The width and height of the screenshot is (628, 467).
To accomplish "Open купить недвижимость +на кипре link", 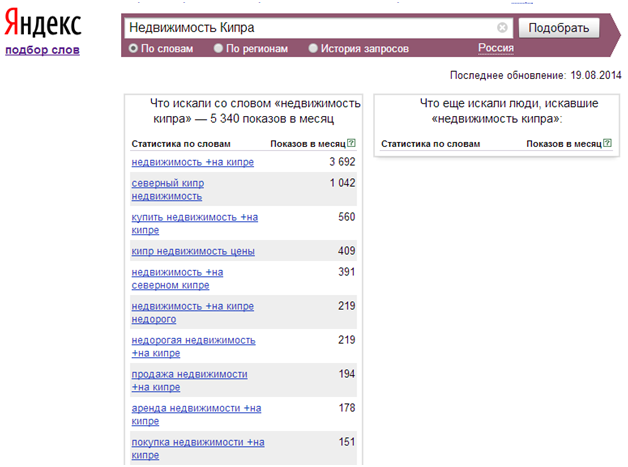I will [195, 223].
